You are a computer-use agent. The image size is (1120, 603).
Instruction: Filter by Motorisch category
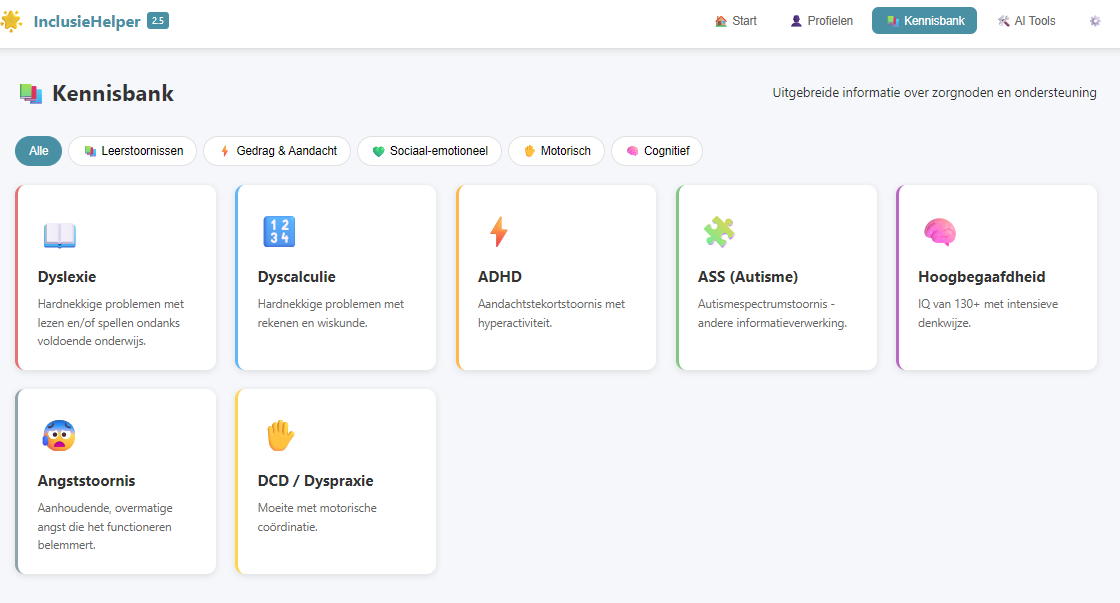(556, 151)
